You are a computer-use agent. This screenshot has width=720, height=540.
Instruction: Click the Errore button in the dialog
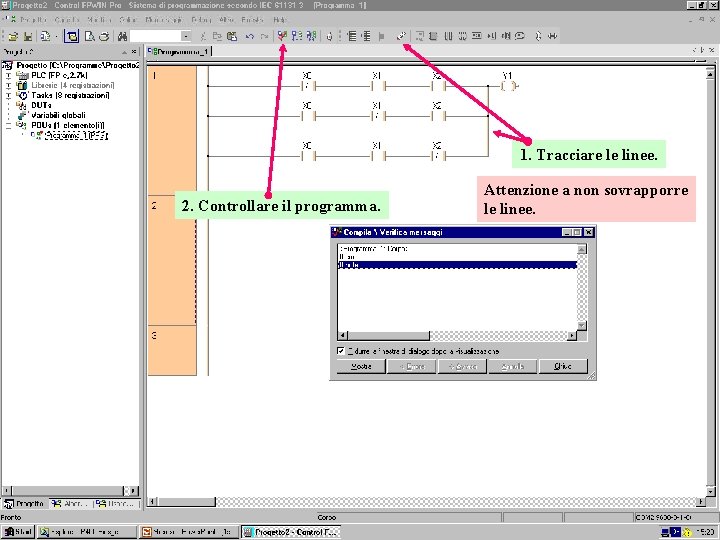(412, 366)
